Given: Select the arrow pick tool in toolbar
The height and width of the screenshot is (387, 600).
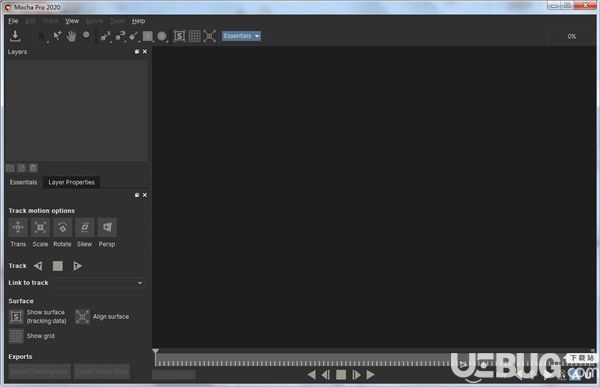Looking at the screenshot, I should [x=42, y=36].
